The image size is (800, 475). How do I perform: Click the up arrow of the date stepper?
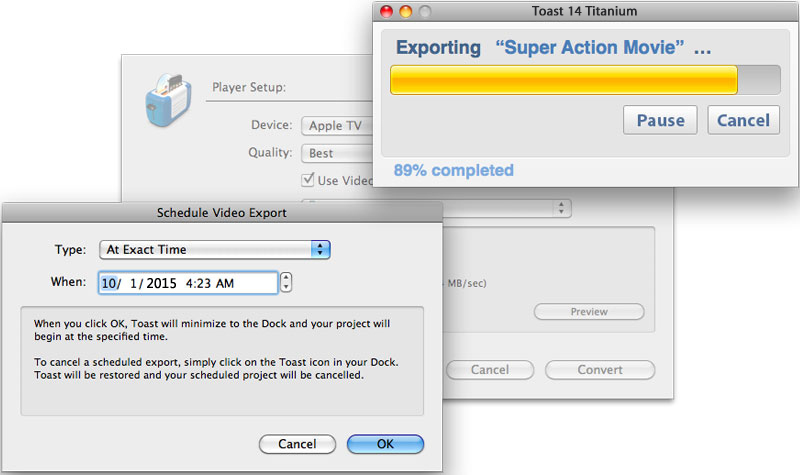(287, 278)
